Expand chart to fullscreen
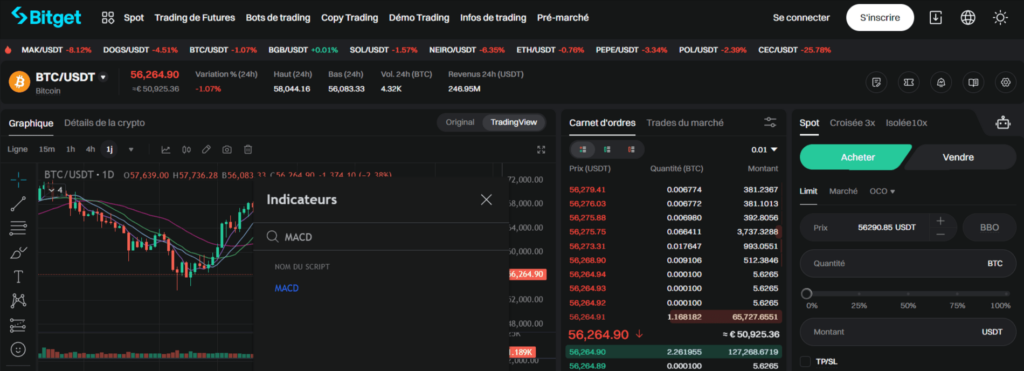Image resolution: width=1024 pixels, height=371 pixels. (x=541, y=150)
